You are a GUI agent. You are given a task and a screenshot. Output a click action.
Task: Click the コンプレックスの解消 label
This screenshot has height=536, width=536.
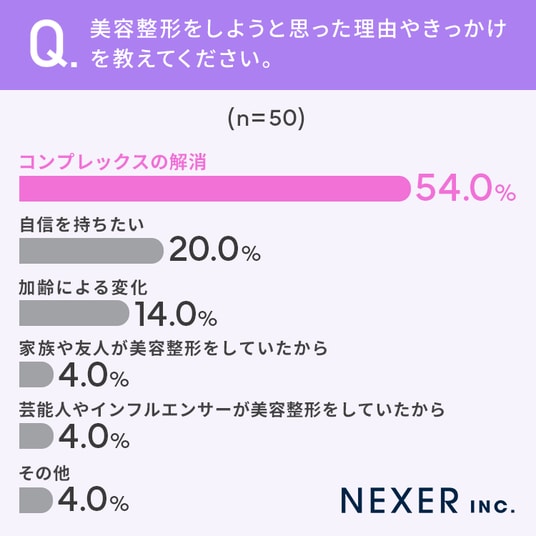(113, 162)
